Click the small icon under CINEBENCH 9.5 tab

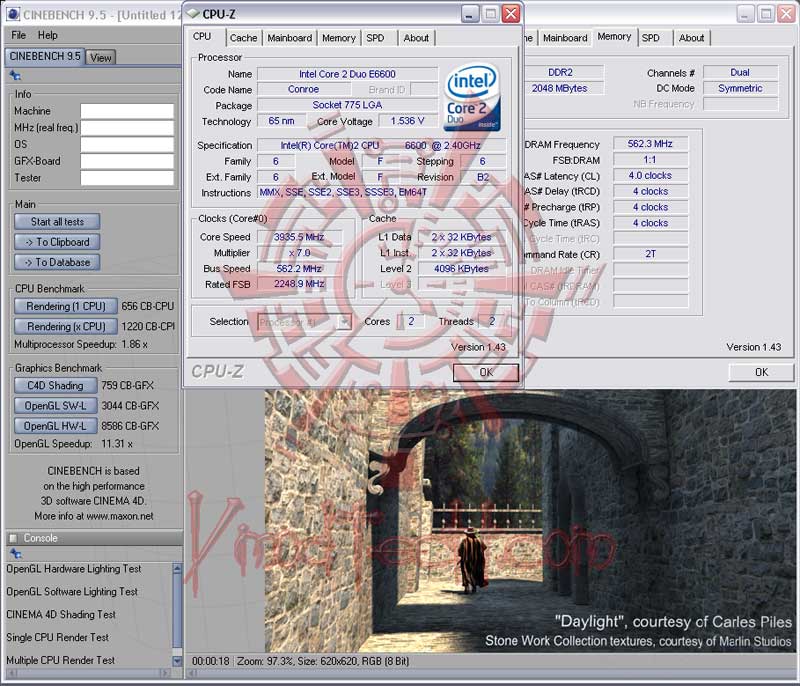tap(15, 76)
